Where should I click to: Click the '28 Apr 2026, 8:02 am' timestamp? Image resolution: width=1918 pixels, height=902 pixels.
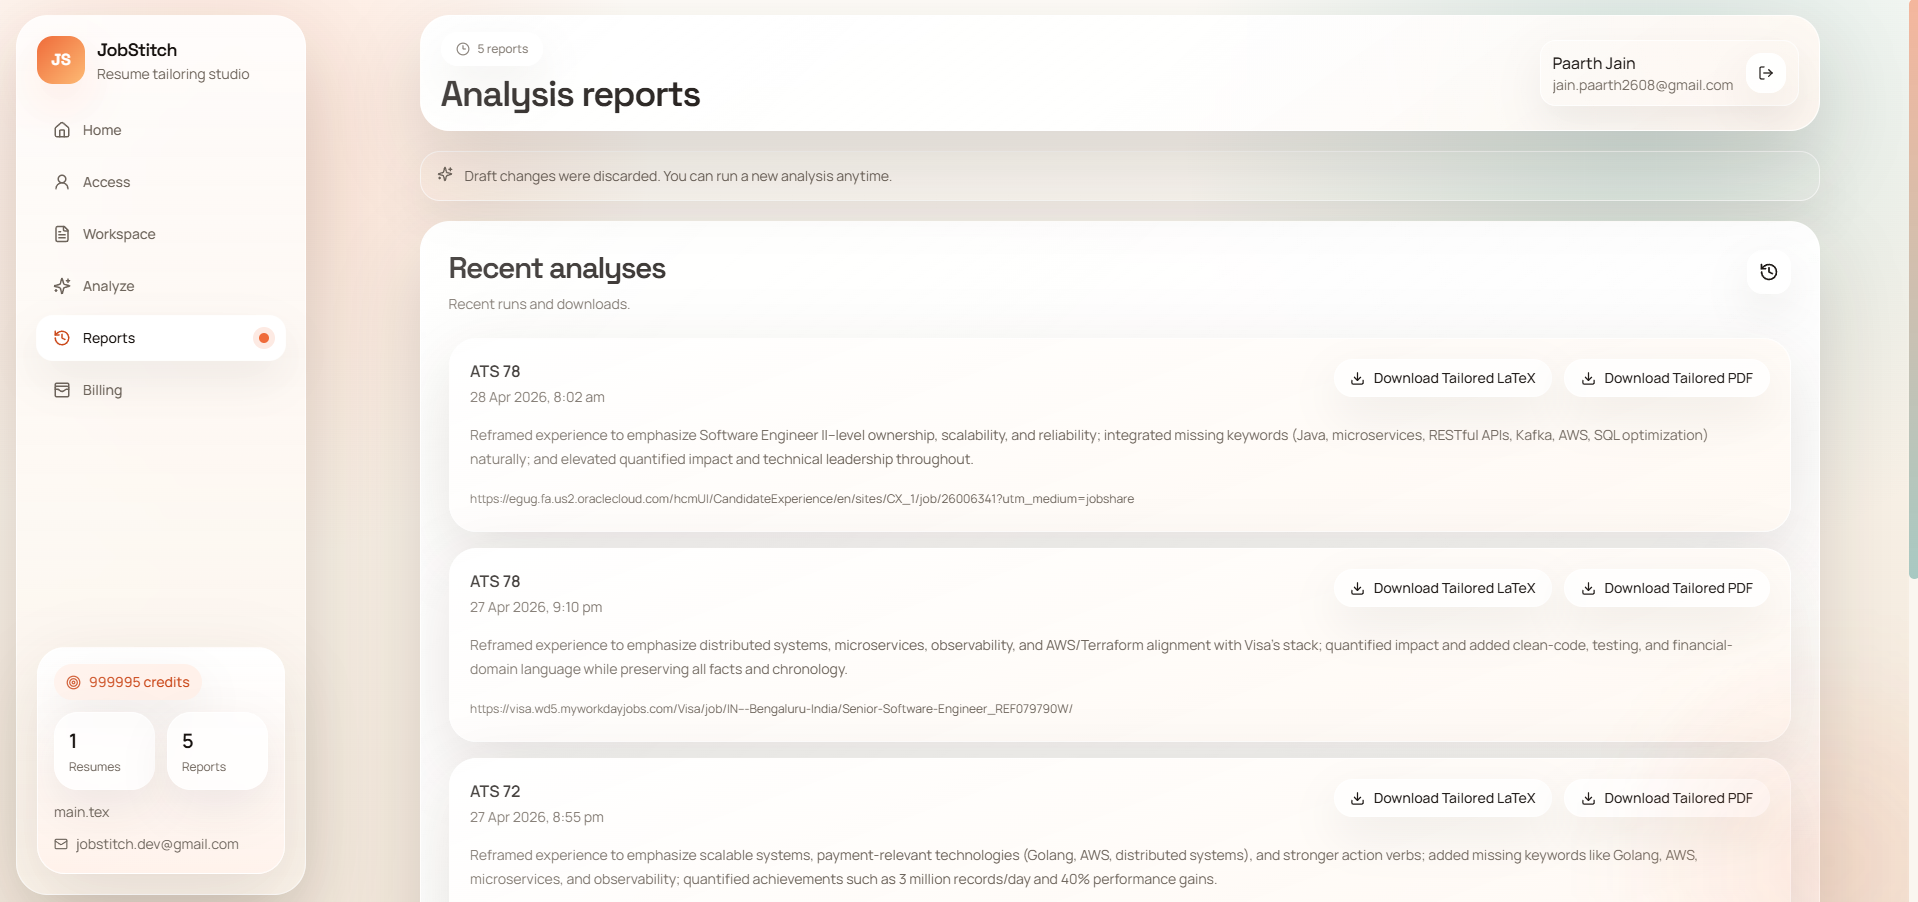[x=537, y=397]
